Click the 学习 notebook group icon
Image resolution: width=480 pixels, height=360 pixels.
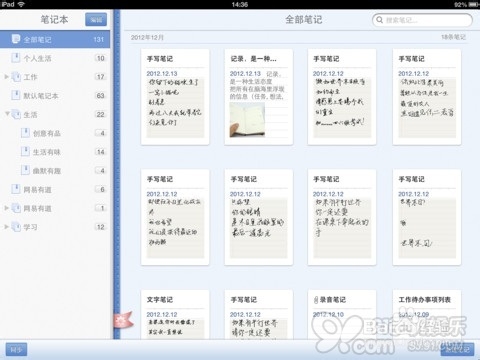click(x=16, y=227)
